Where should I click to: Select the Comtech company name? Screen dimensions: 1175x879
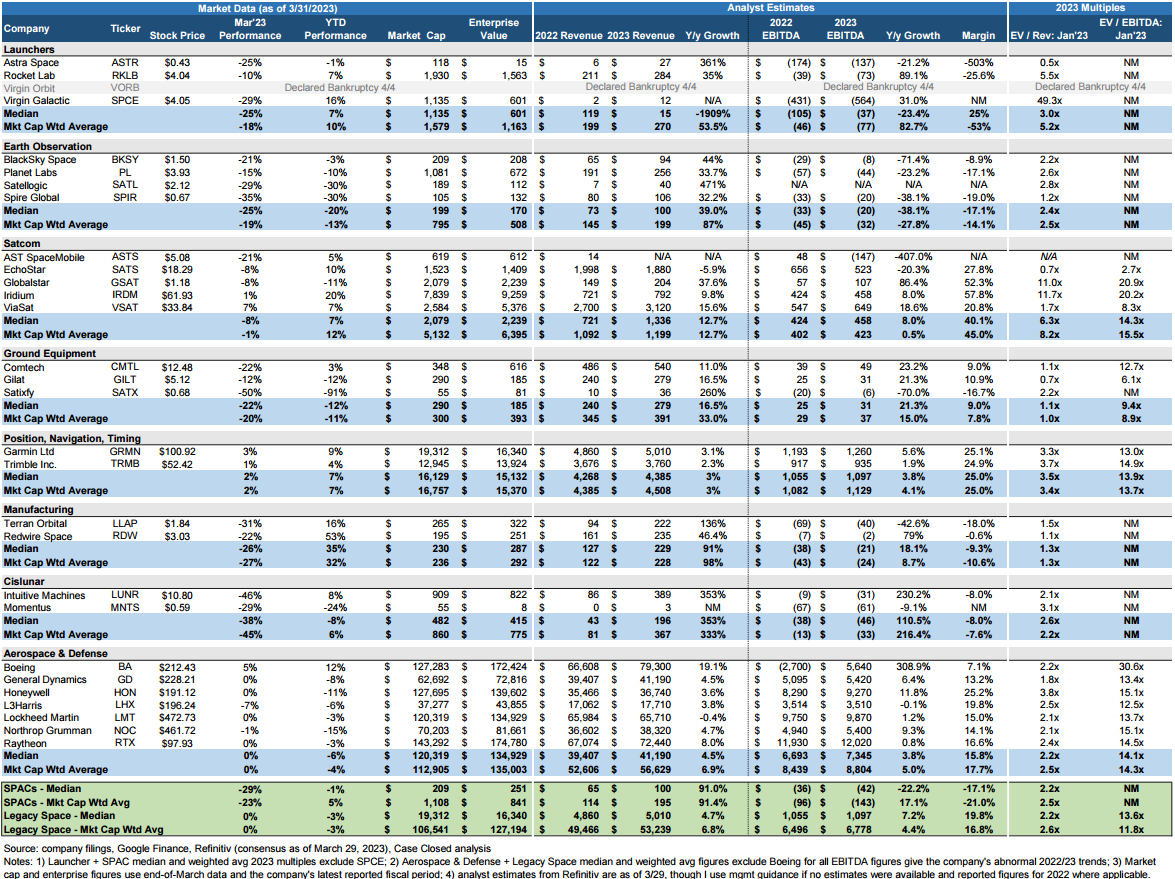[x=24, y=367]
